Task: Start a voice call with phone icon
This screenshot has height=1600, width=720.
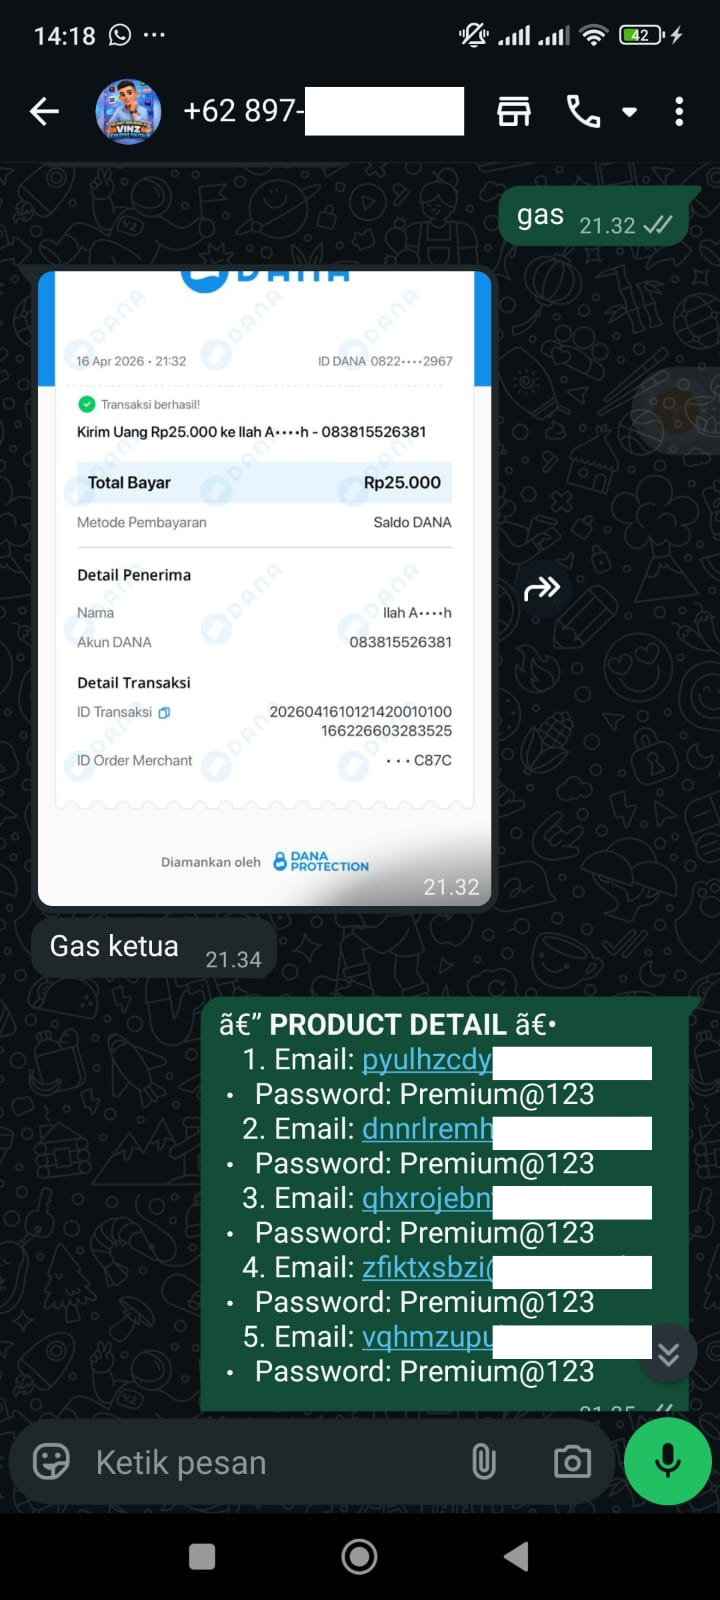Action: [583, 111]
